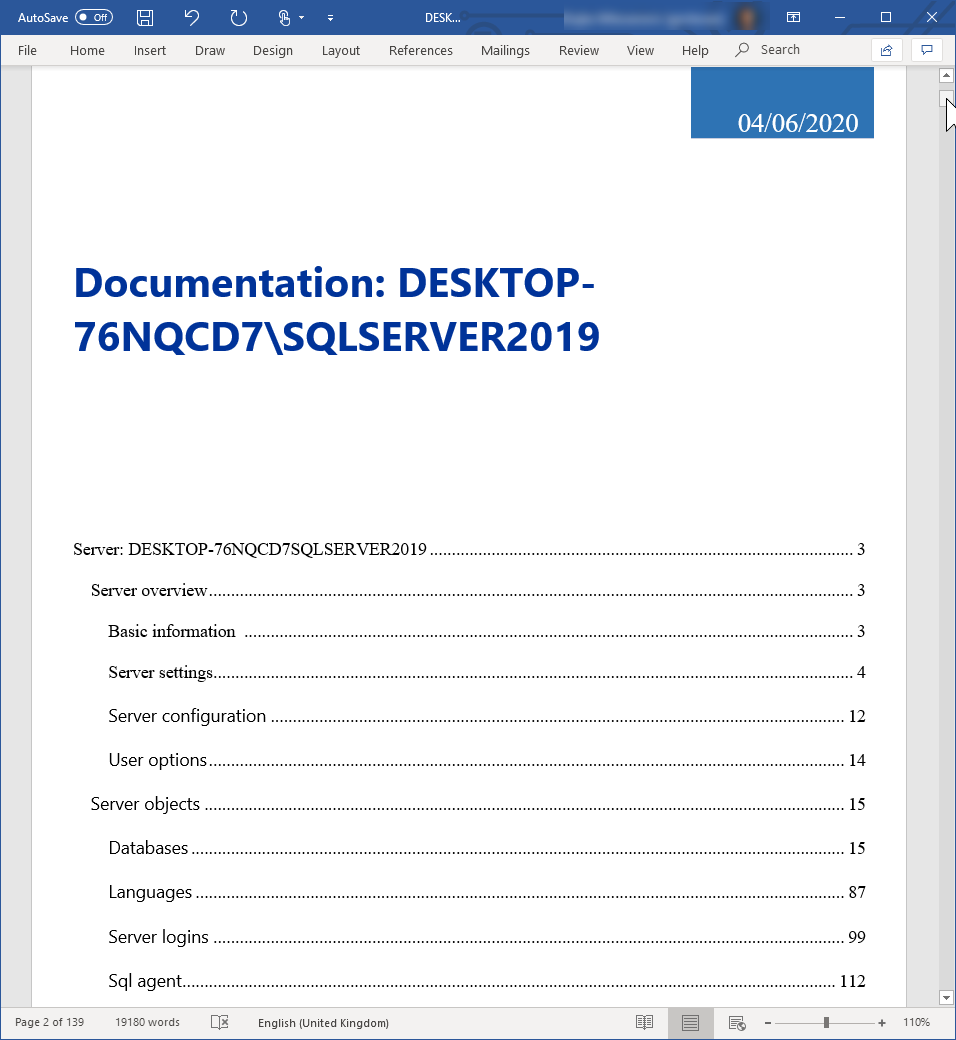Click the date 04/06/2020 in header
Image resolution: width=956 pixels, height=1040 pixels.
(798, 123)
